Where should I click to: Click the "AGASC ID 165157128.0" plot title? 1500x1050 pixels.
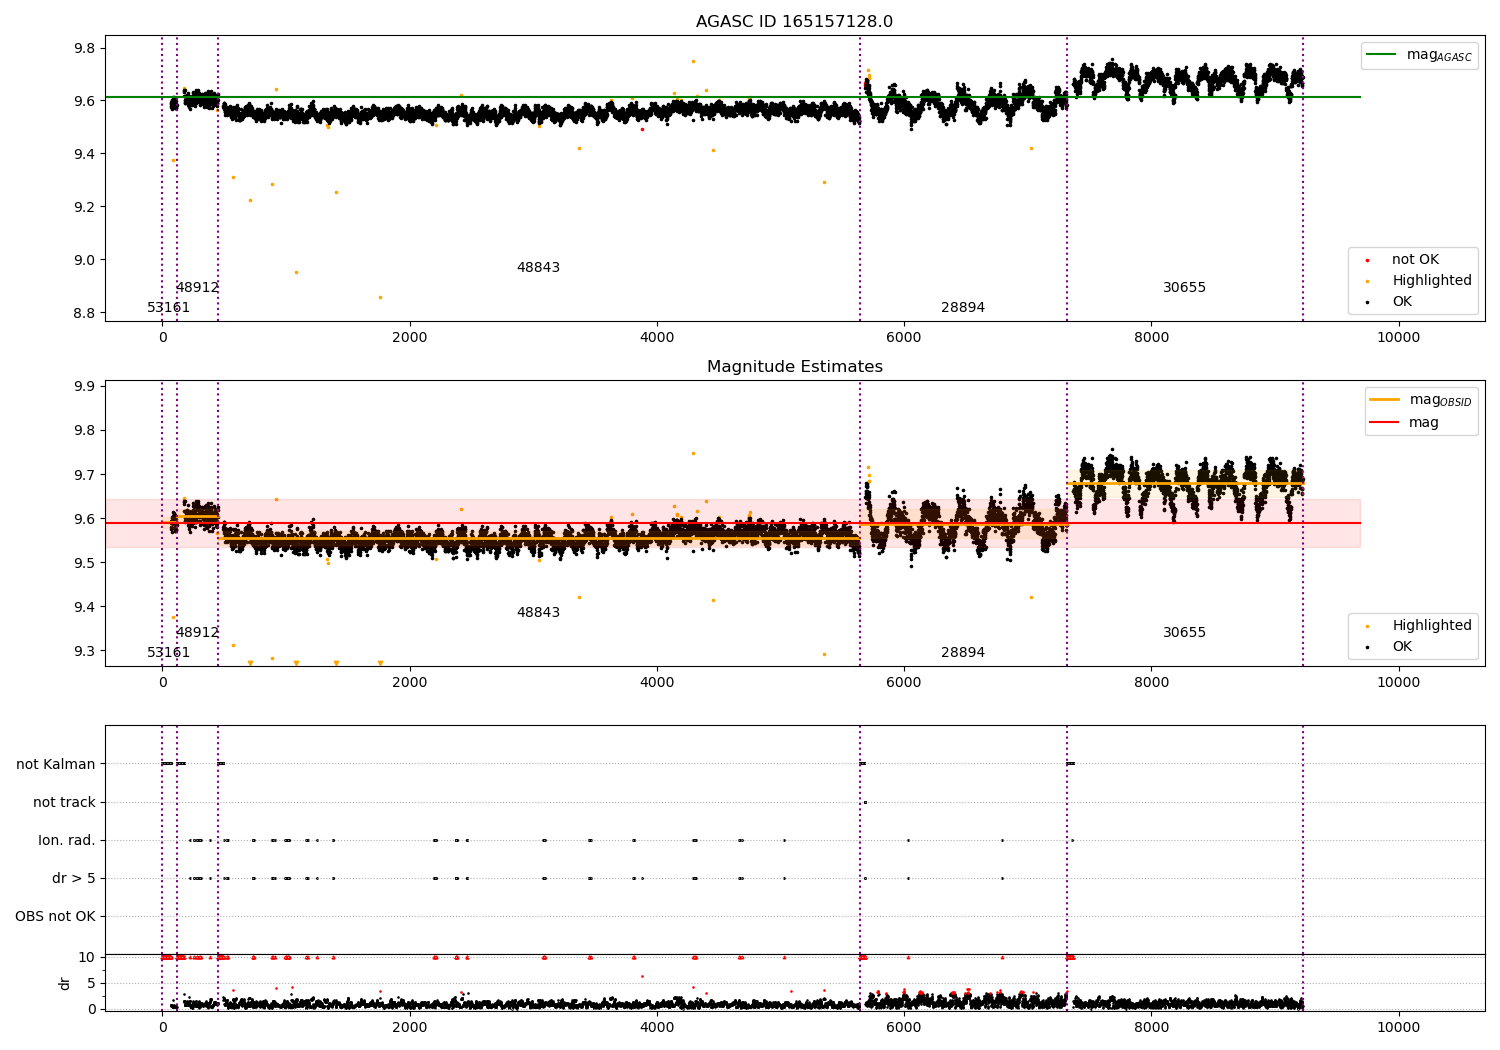pyautogui.click(x=794, y=22)
